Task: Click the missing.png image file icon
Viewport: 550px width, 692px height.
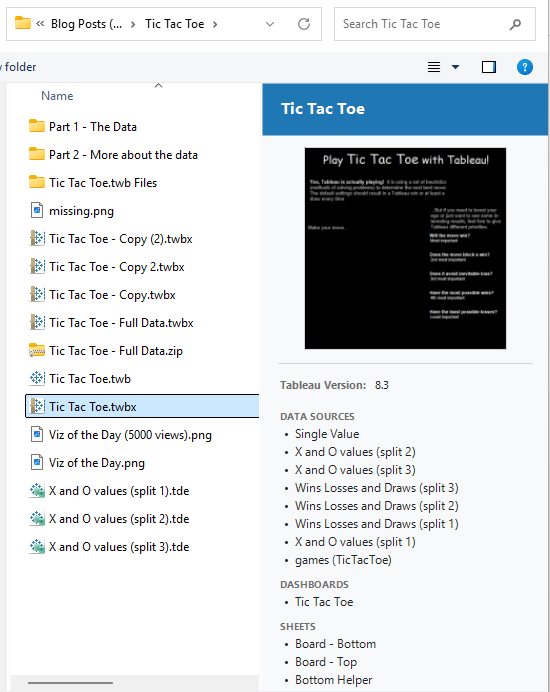Action: coord(37,211)
